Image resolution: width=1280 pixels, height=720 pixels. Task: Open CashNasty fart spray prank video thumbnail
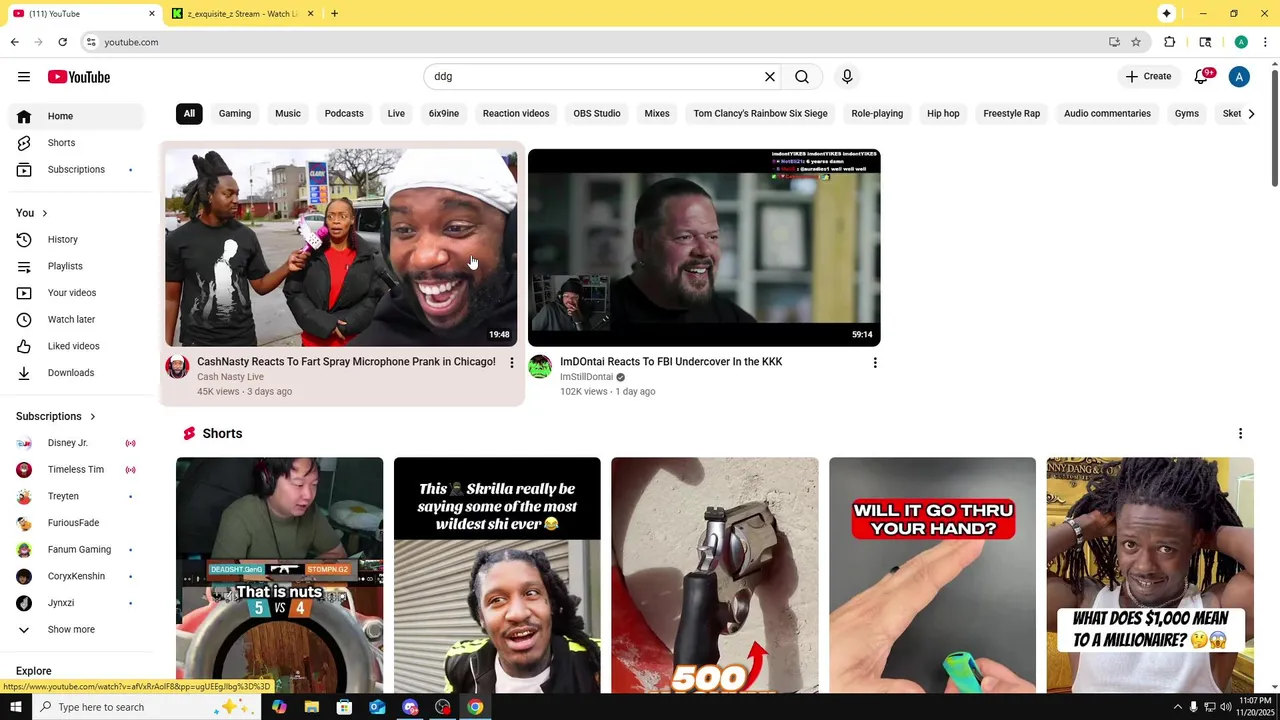[341, 247]
